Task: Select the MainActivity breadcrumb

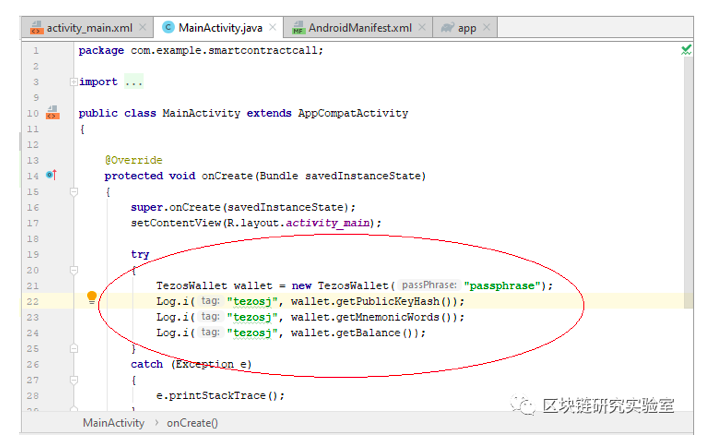Action: point(113,423)
